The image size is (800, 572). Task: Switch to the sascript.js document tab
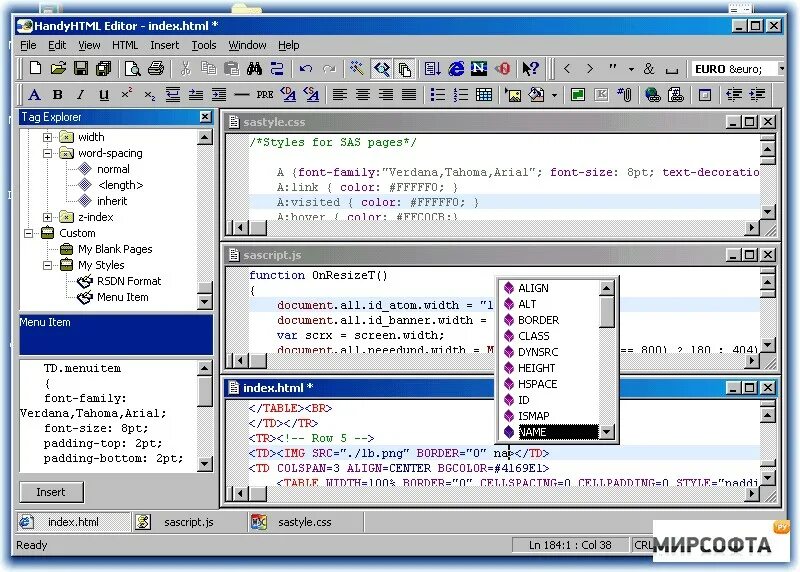click(189, 522)
